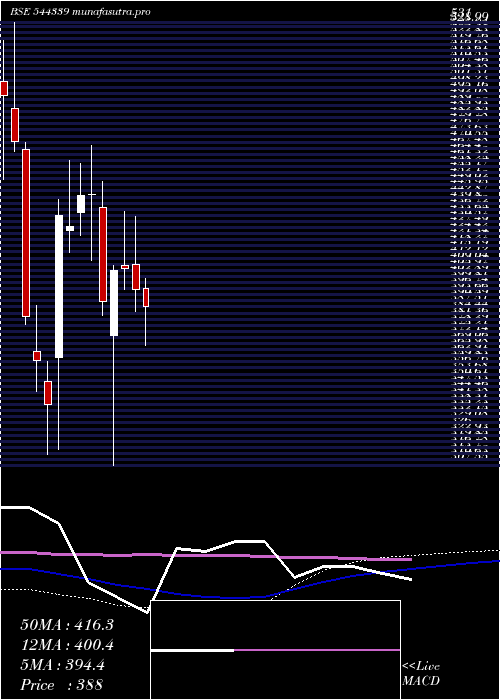The image size is (500, 700).
Task: Click the '50MA : 416.3' value
Action: pyautogui.click(x=67, y=625)
